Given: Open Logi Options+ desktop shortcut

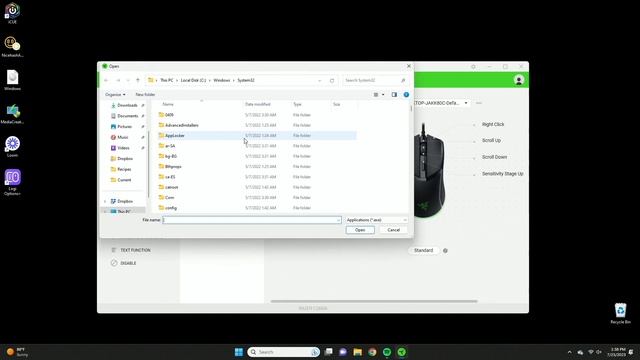Looking at the screenshot, I should [x=12, y=182].
